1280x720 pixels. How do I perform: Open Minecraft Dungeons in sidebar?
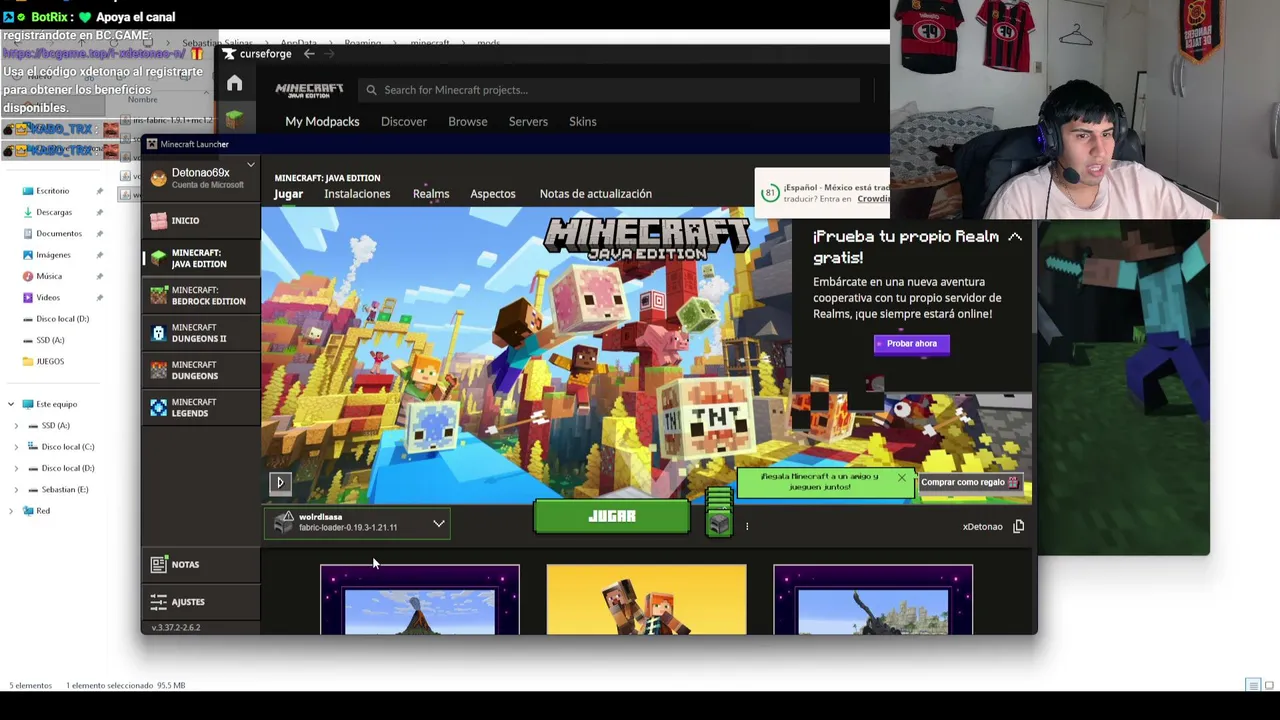click(x=200, y=370)
